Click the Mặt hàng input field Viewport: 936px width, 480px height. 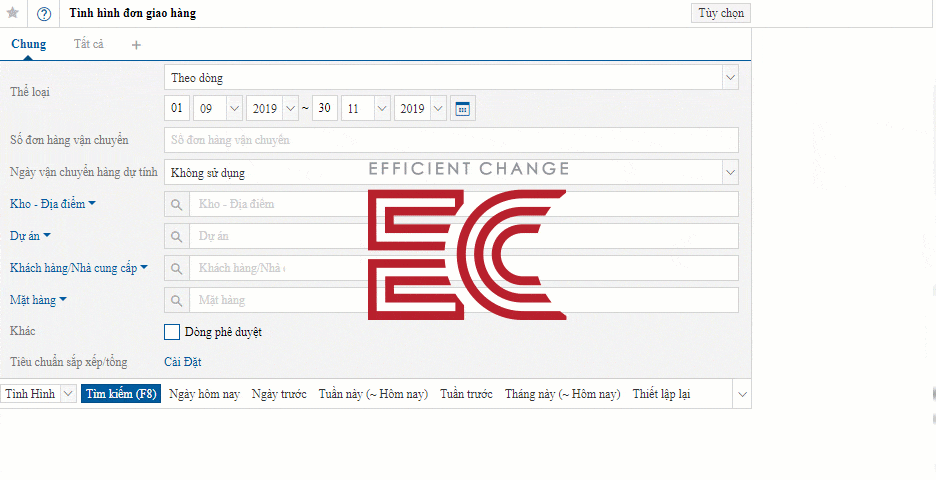pyautogui.click(x=464, y=300)
